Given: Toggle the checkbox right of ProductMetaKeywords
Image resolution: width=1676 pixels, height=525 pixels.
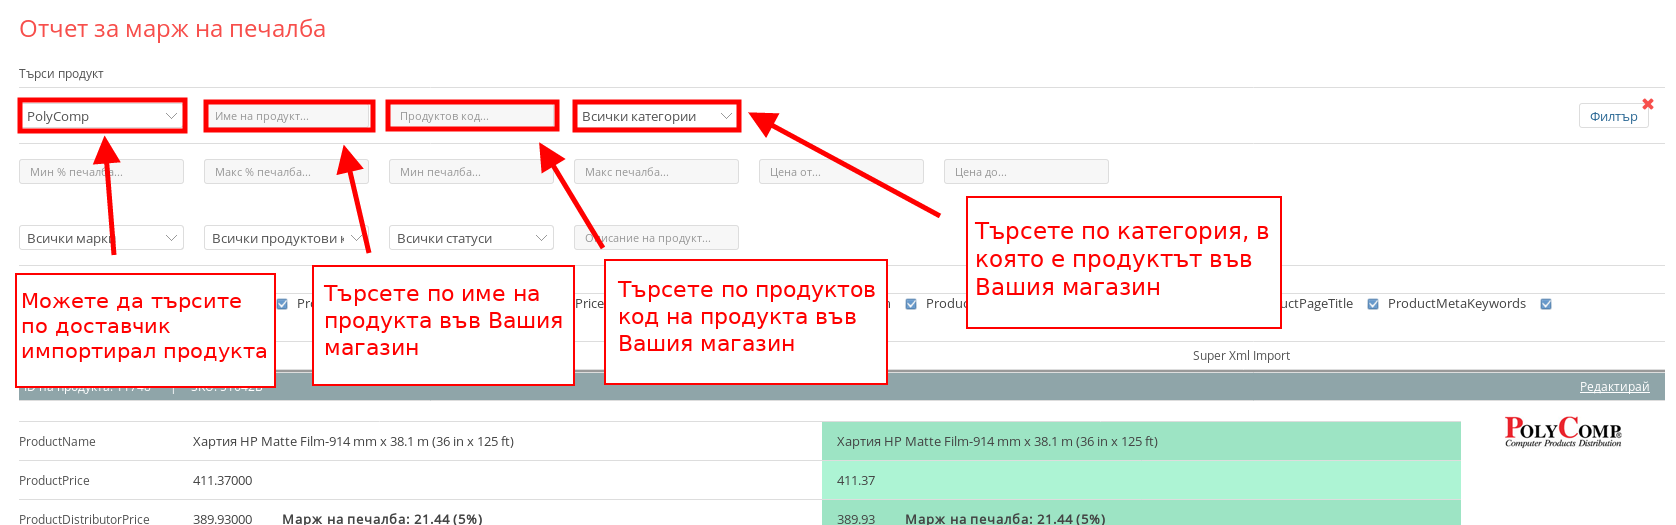Looking at the screenshot, I should tap(1546, 304).
